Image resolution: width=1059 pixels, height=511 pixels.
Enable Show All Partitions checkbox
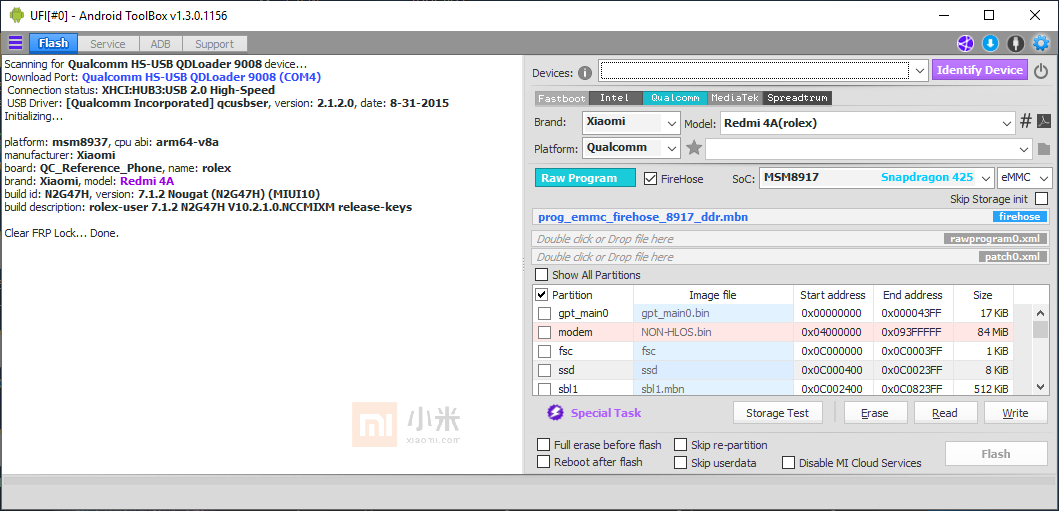(x=542, y=275)
